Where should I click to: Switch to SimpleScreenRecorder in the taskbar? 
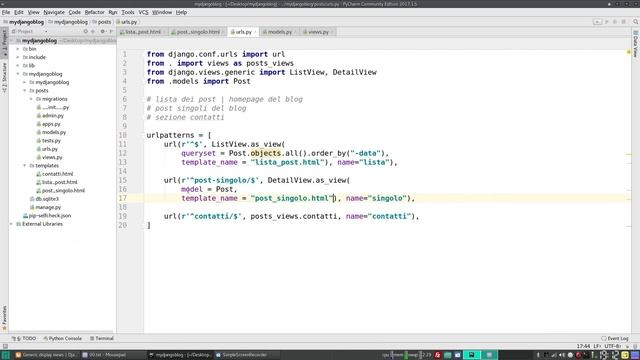(242, 355)
